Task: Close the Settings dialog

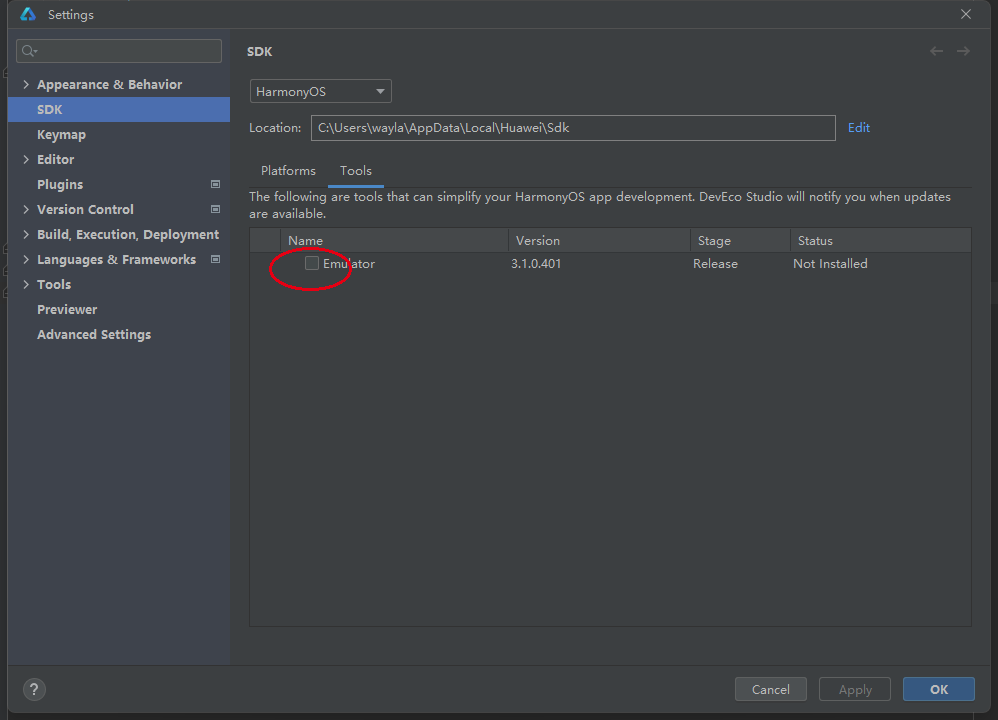Action: (966, 14)
